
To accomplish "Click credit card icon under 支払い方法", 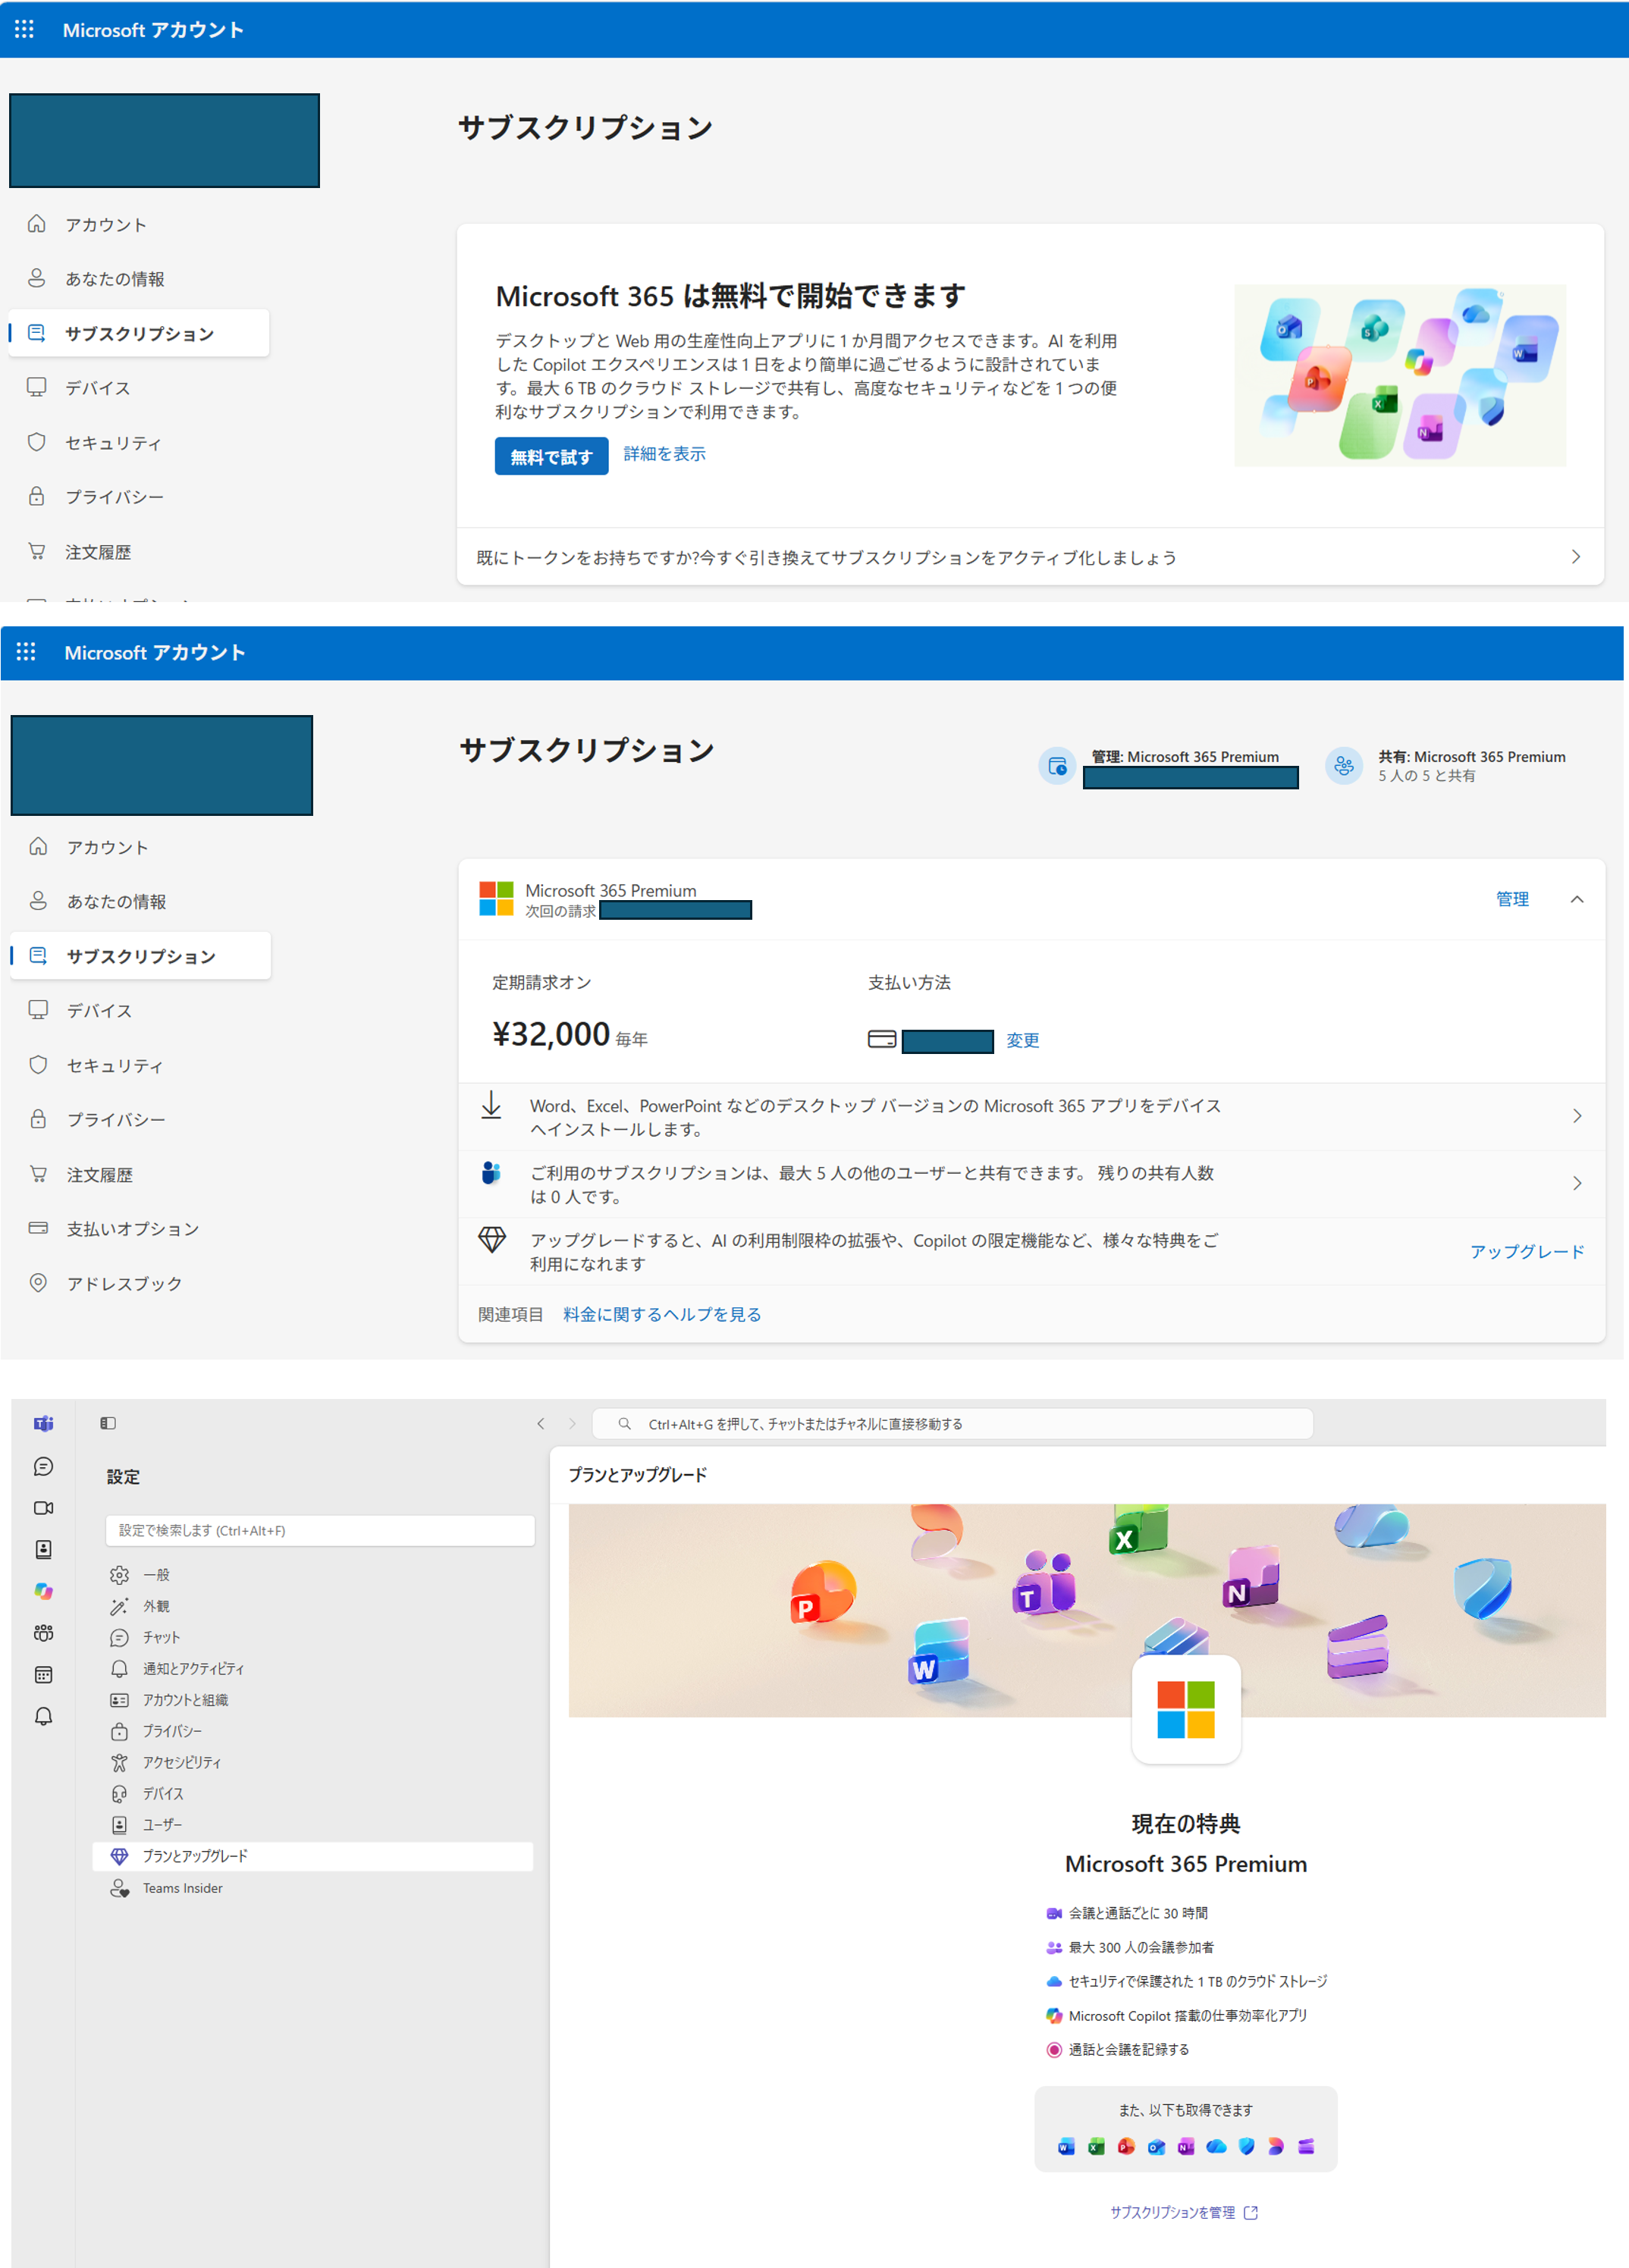I will [x=882, y=1040].
